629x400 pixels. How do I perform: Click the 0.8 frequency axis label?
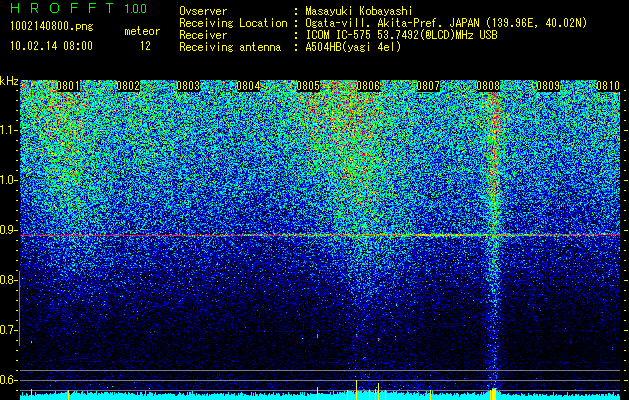8,280
